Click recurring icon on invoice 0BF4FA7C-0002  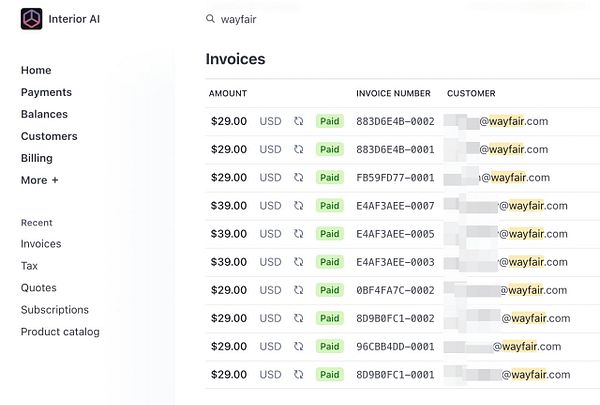[x=298, y=290]
